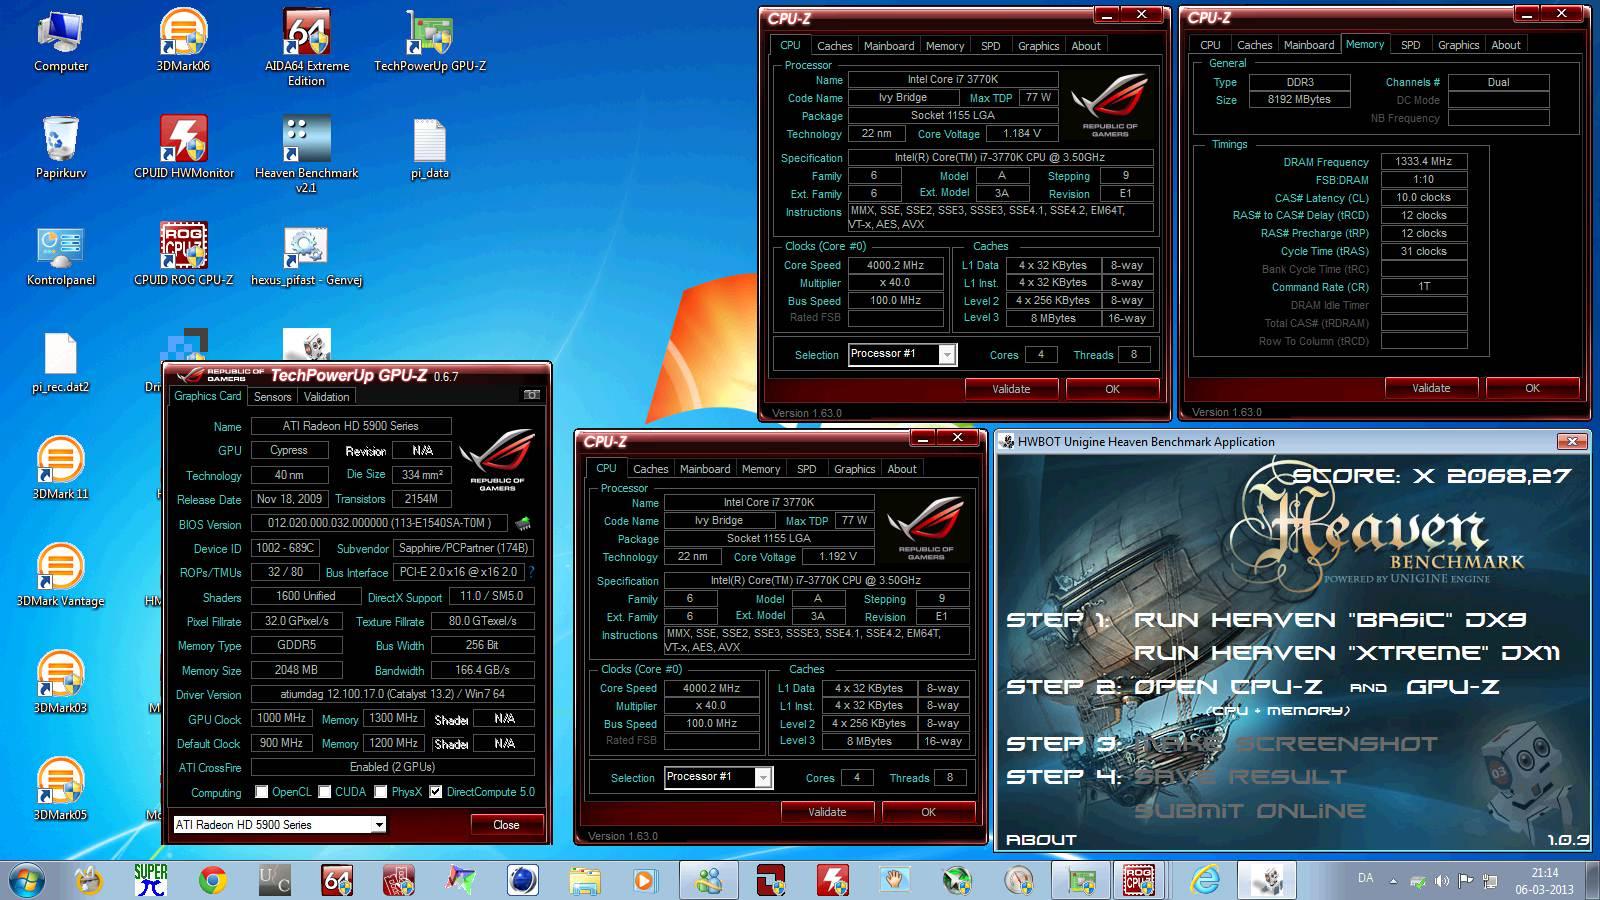Click the DA language indicator on taskbar
This screenshot has height=900, width=1600.
(x=1366, y=878)
